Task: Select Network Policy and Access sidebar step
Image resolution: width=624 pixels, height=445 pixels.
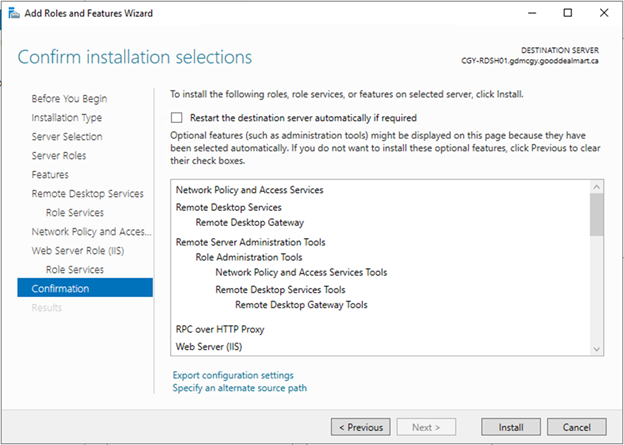Action: tap(92, 232)
